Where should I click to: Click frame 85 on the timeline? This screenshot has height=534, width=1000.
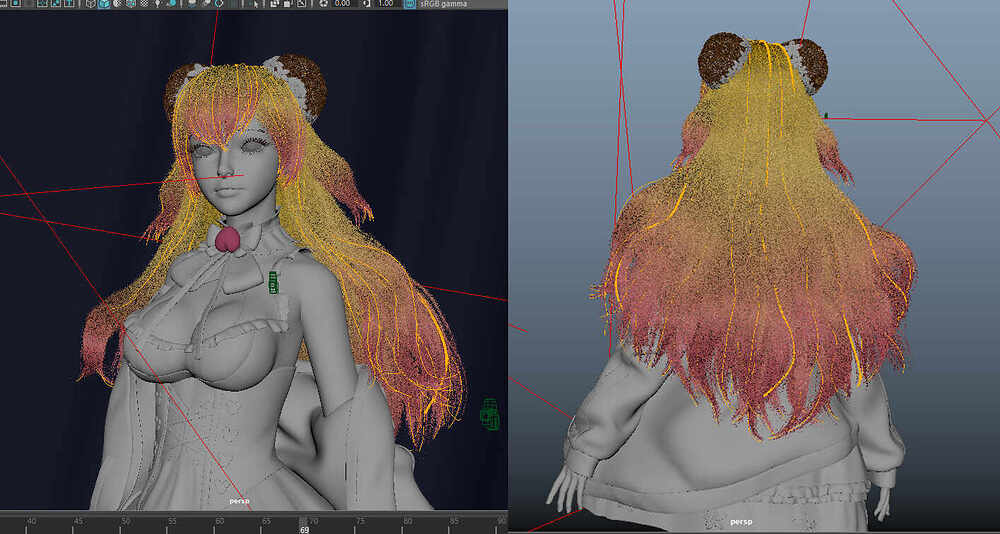tap(454, 521)
